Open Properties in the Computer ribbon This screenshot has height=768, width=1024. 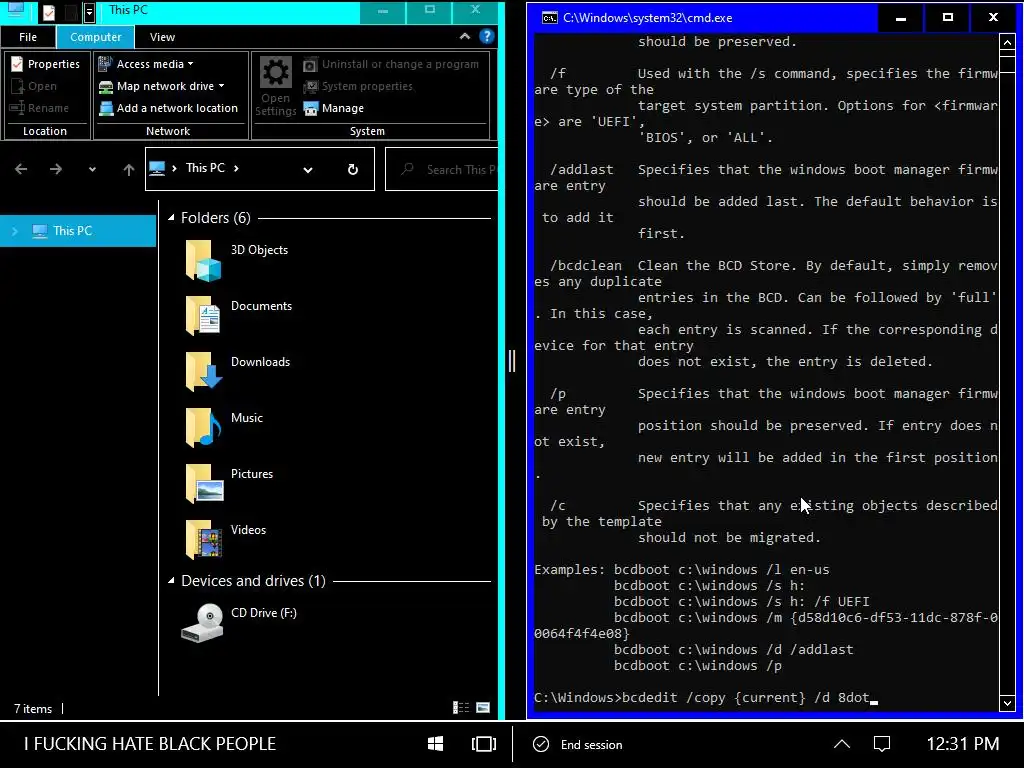tap(46, 64)
